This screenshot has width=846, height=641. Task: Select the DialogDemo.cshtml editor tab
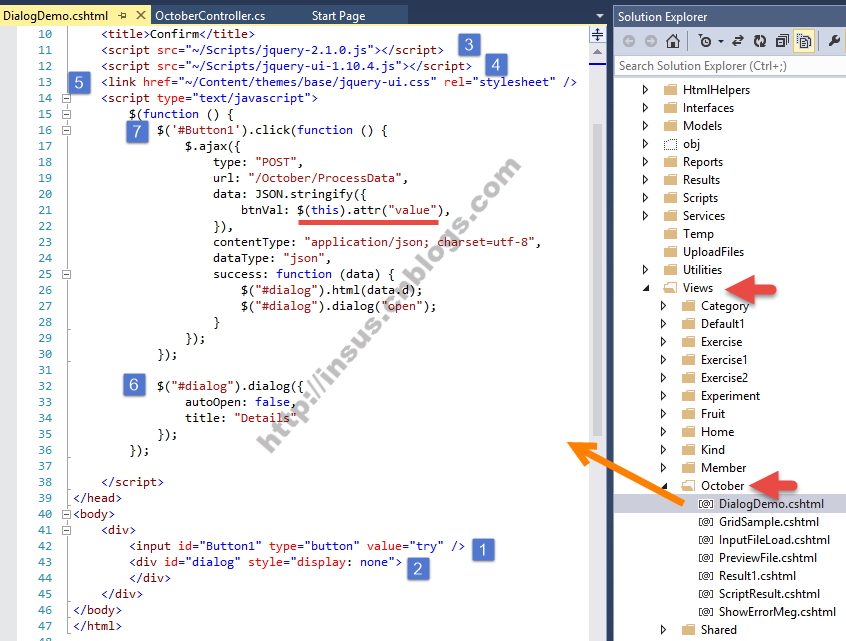[x=56, y=16]
